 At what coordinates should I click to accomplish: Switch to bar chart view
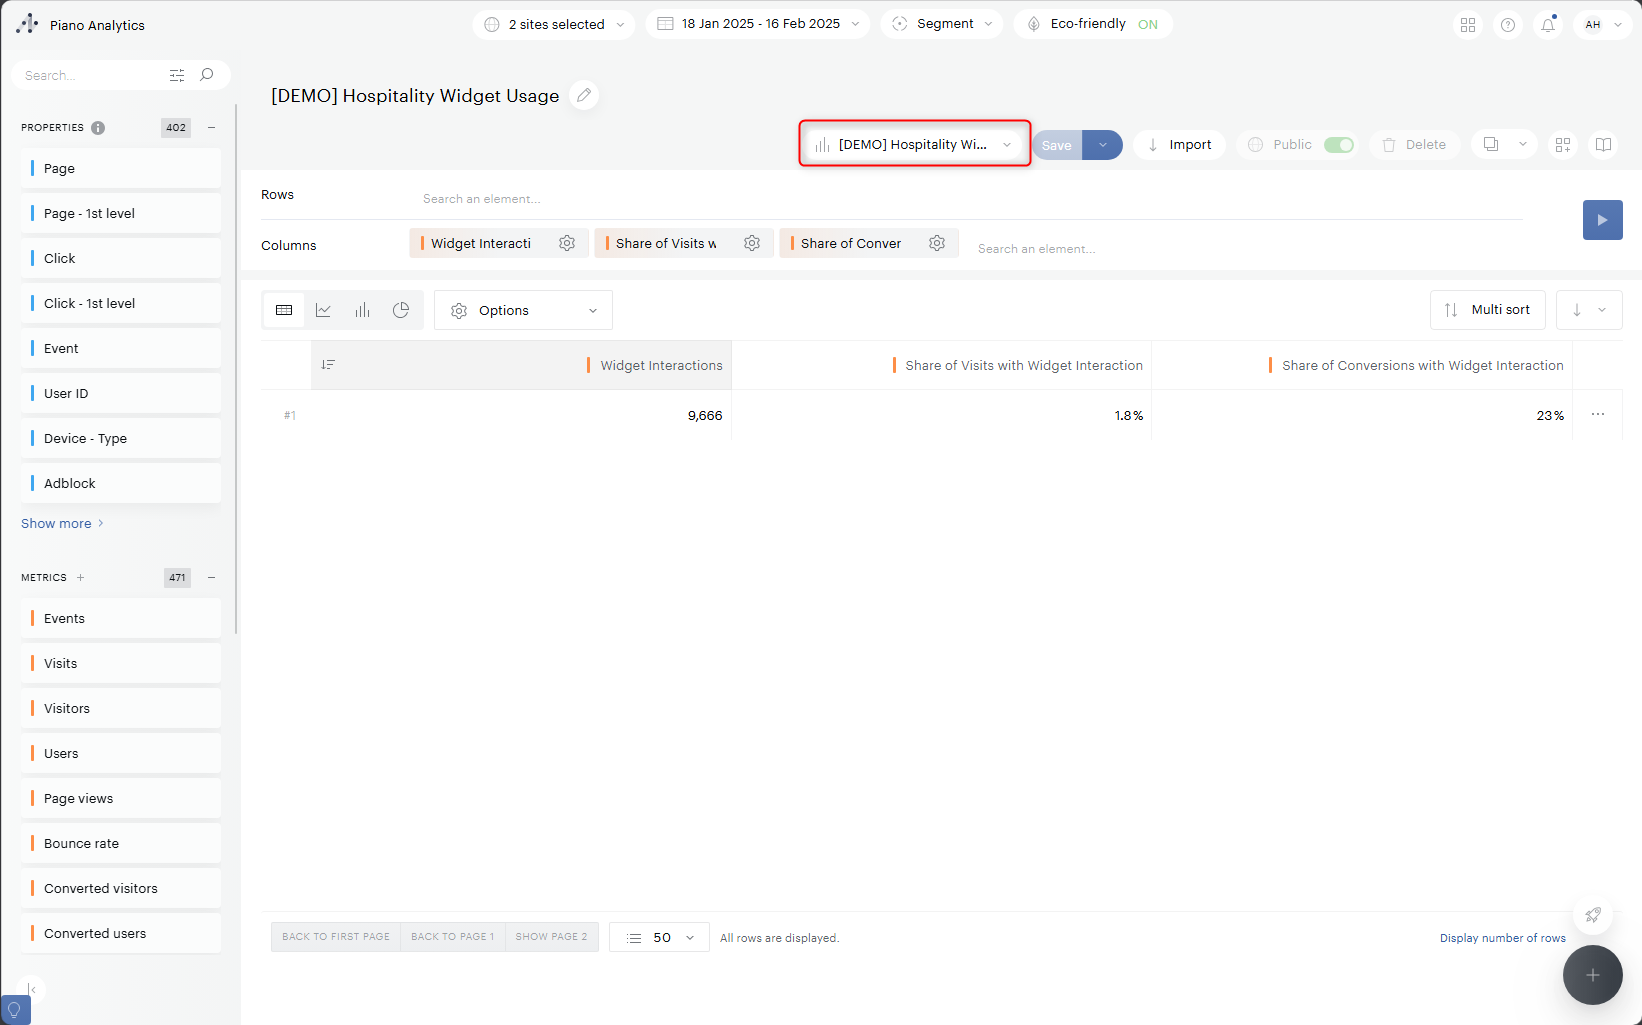(362, 310)
